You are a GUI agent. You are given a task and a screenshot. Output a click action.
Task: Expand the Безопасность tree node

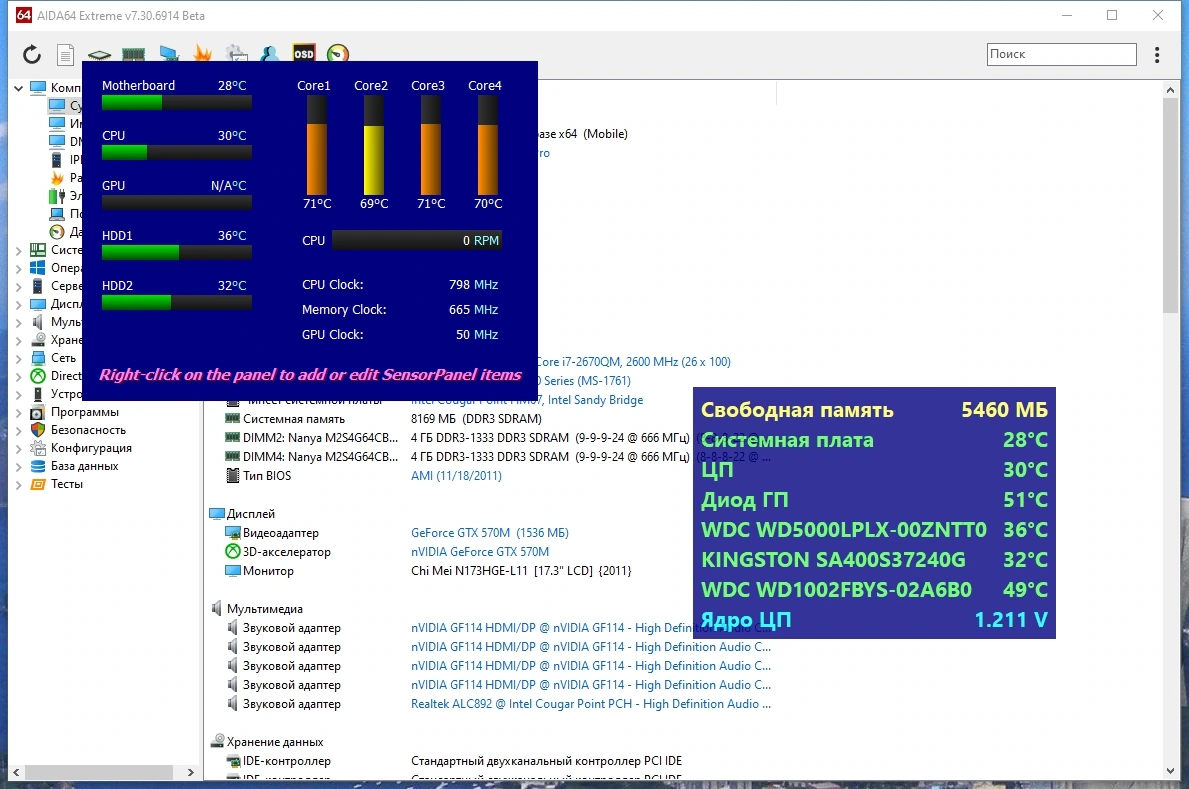tap(18, 430)
